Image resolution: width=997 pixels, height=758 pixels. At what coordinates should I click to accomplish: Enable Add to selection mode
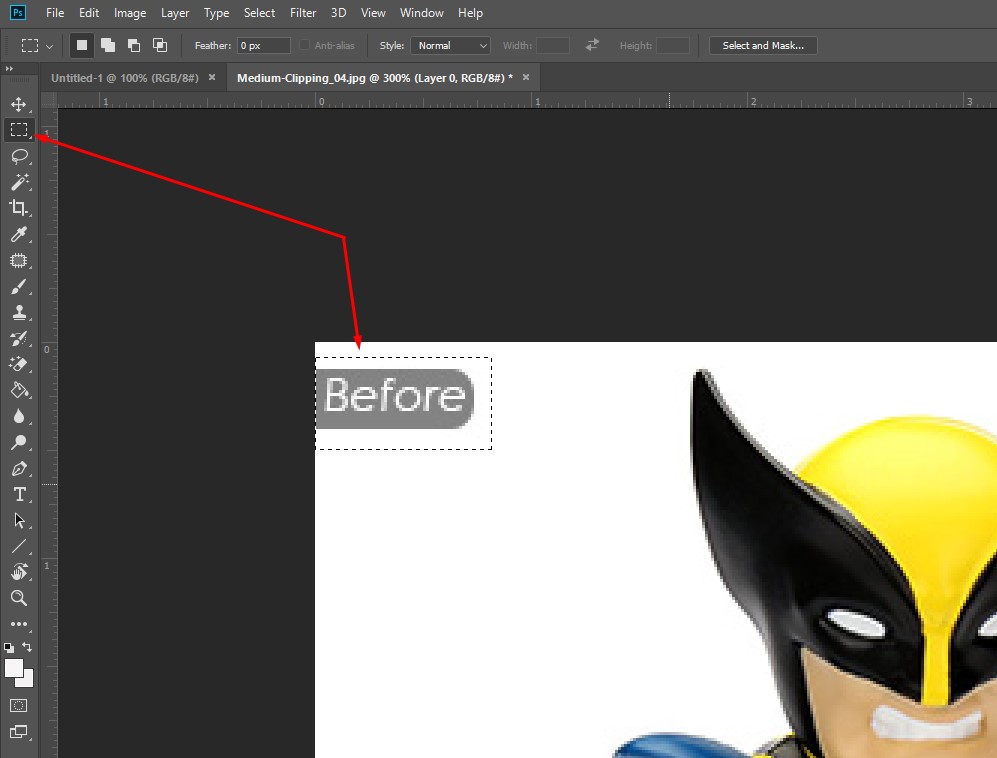pyautogui.click(x=107, y=46)
